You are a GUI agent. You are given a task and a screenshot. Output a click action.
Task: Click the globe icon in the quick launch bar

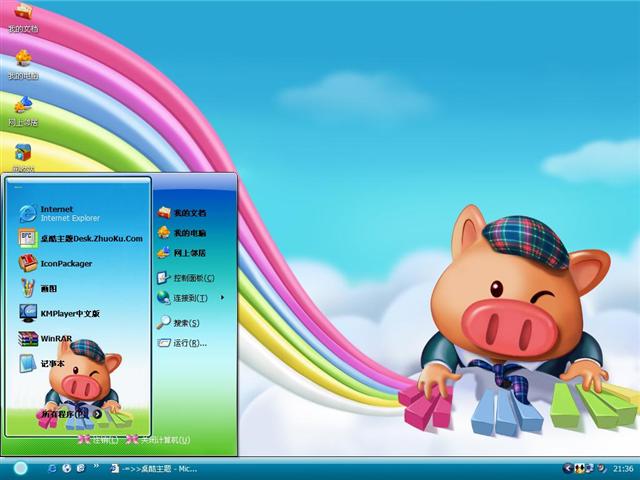[67, 469]
